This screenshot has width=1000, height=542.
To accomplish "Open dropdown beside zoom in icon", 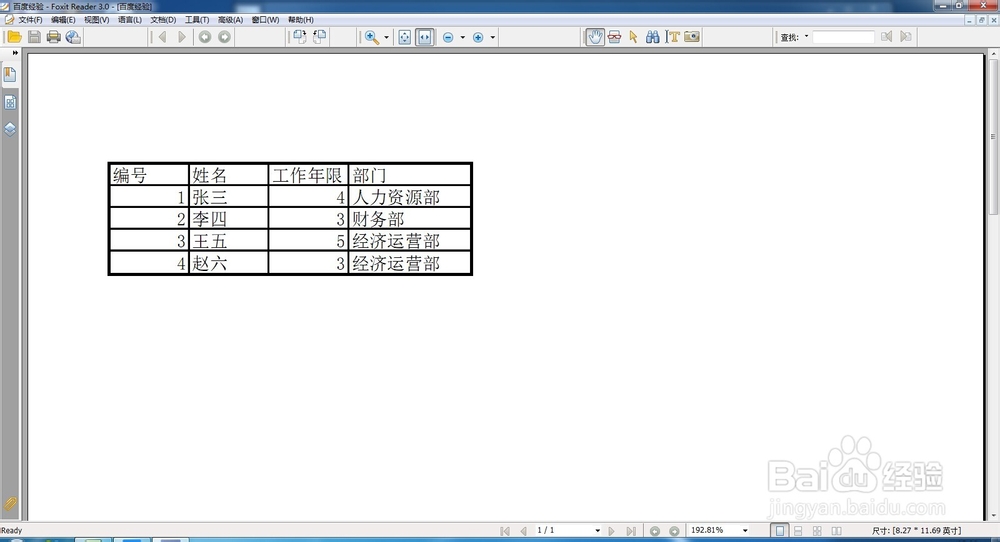I will click(x=493, y=38).
